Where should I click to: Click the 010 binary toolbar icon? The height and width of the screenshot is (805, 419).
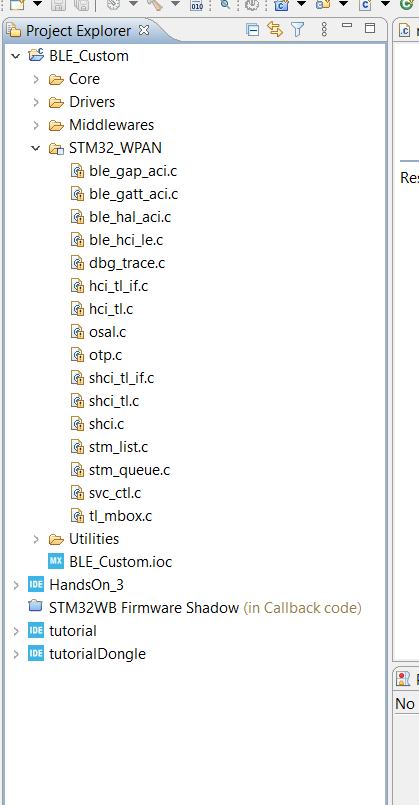pos(197,5)
